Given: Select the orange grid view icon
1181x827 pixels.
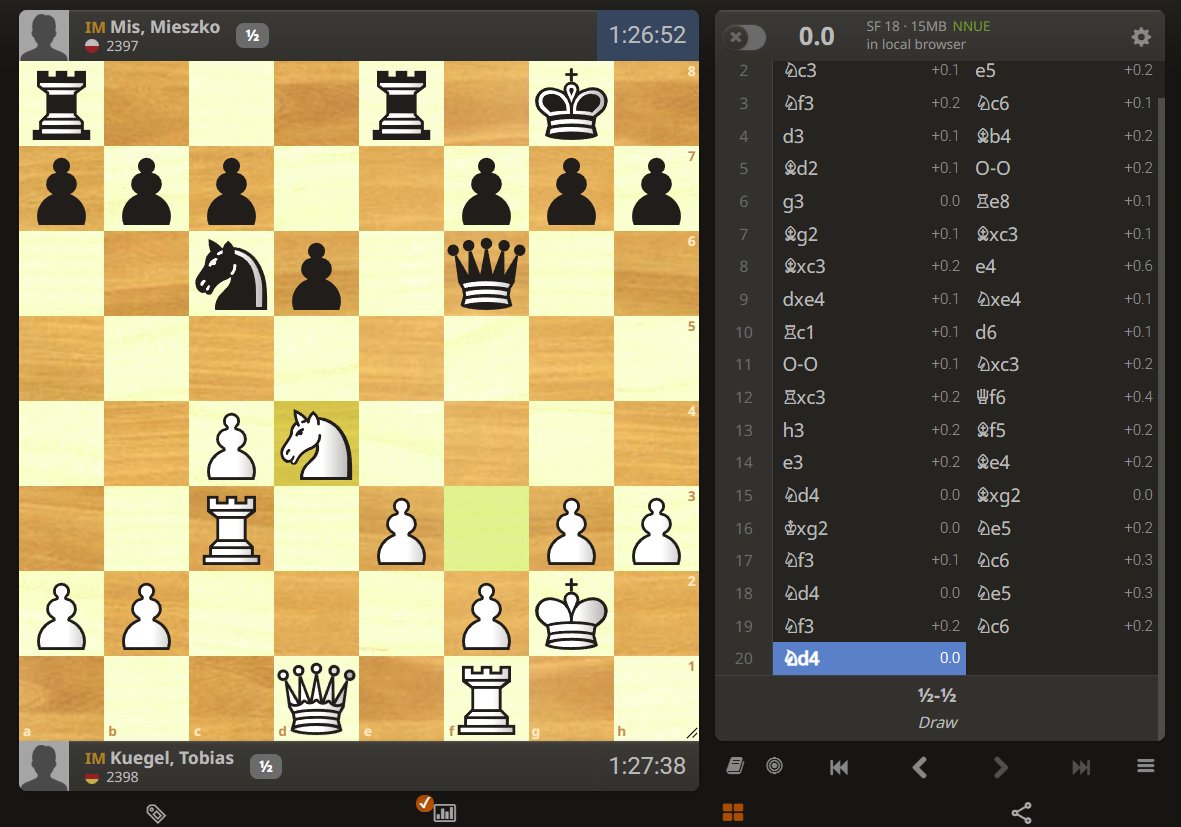Looking at the screenshot, I should [733, 812].
